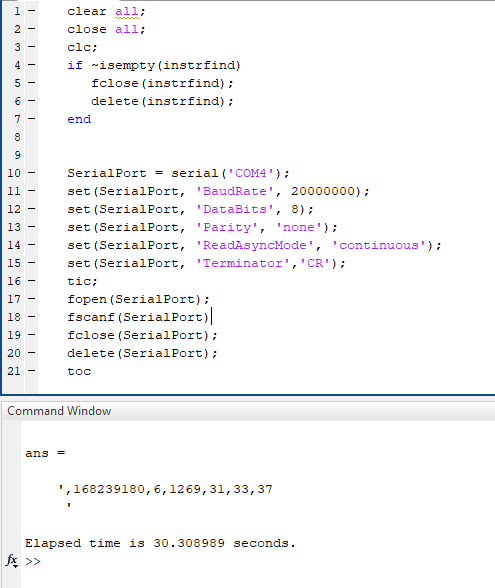
Task: Click 'all' in the close all line
Action: [127, 29]
